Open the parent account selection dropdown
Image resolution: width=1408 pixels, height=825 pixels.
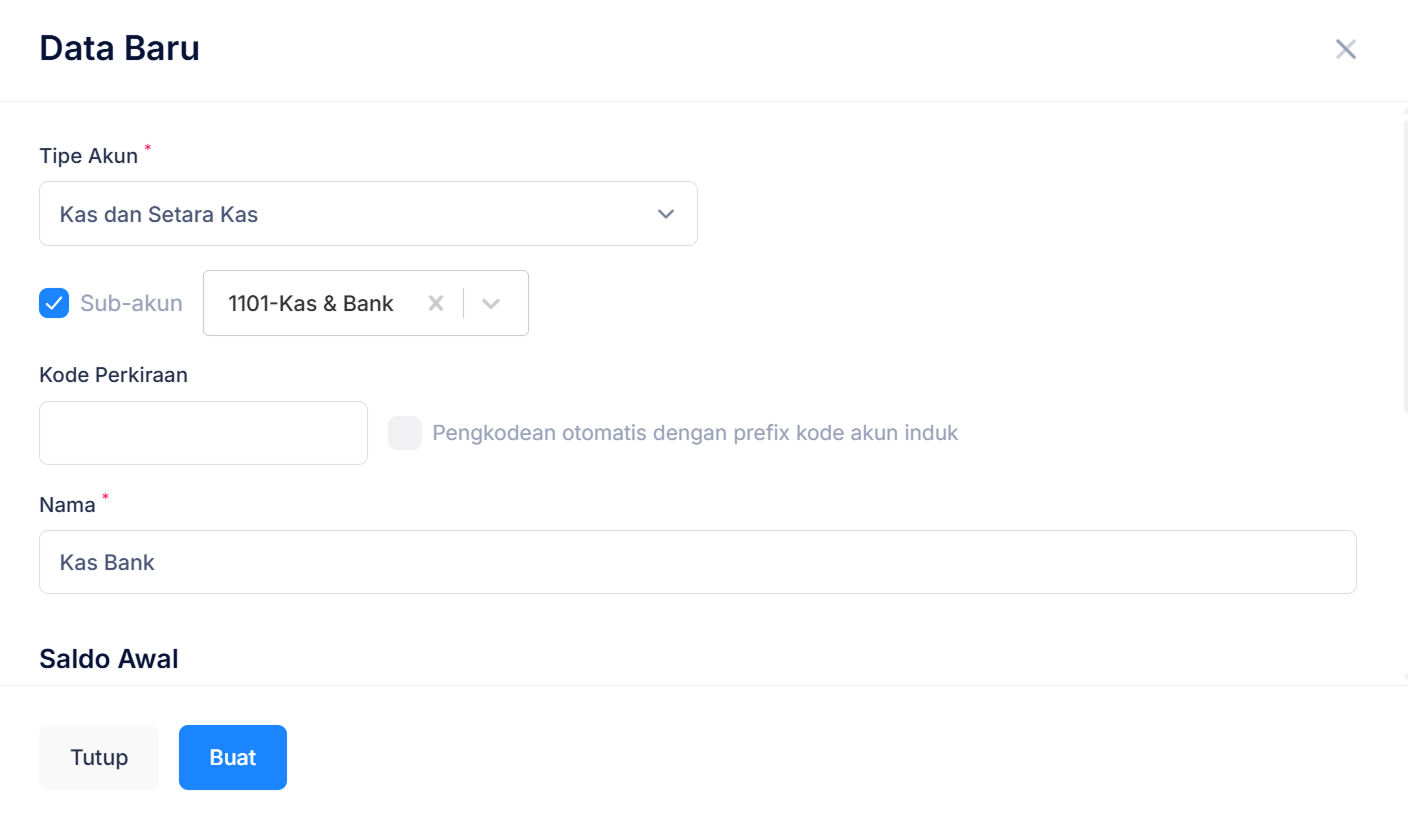coord(491,303)
